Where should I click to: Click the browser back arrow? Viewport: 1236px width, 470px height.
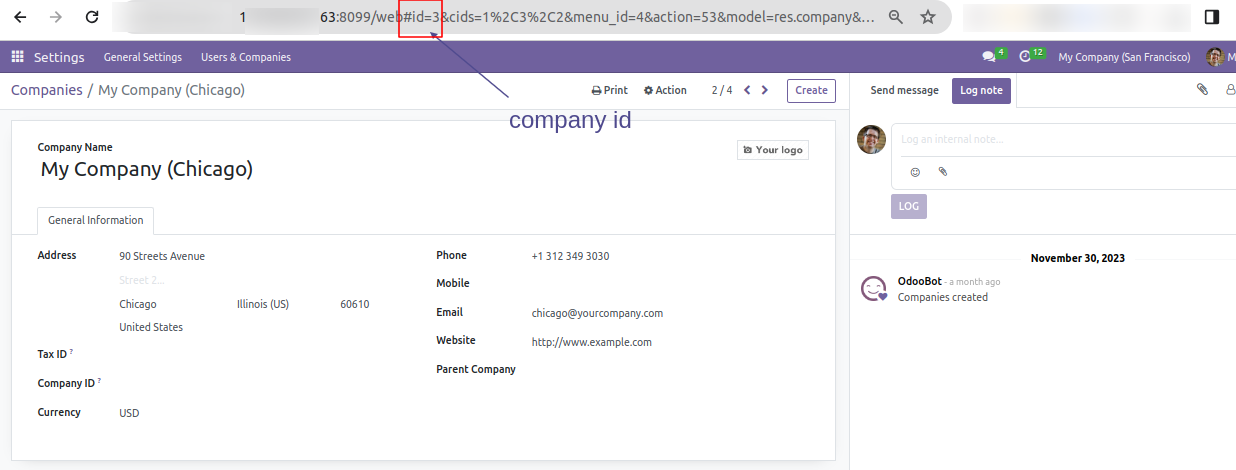pyautogui.click(x=20, y=17)
